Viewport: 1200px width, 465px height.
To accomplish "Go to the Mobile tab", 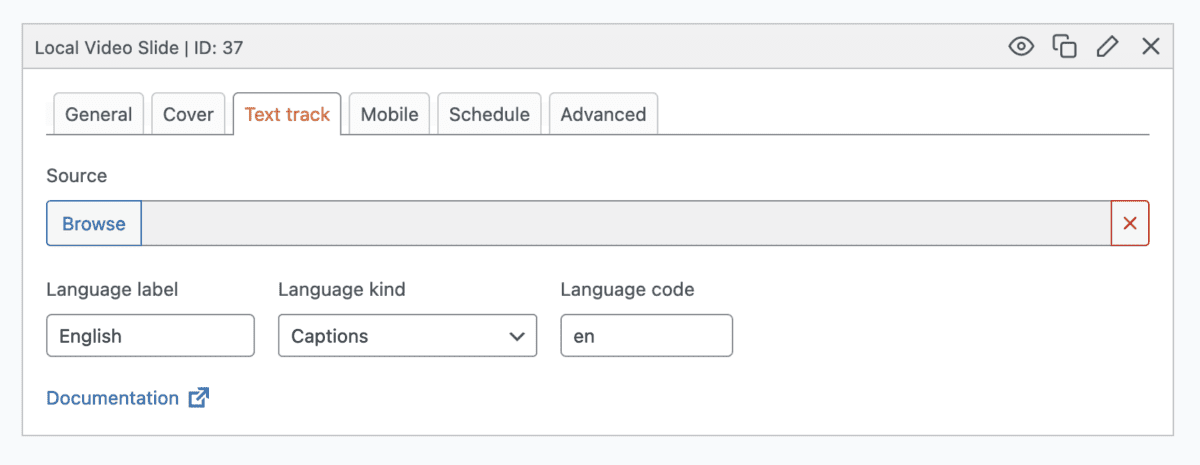I will click(x=389, y=114).
